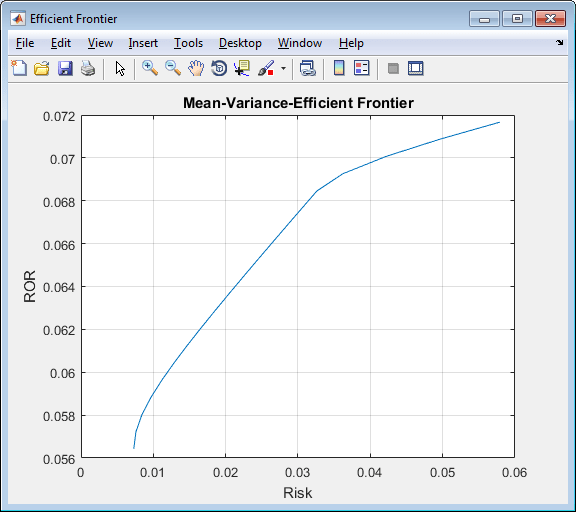The height and width of the screenshot is (512, 576).
Task: Turn on the Data Cursor tool
Action: click(x=242, y=68)
